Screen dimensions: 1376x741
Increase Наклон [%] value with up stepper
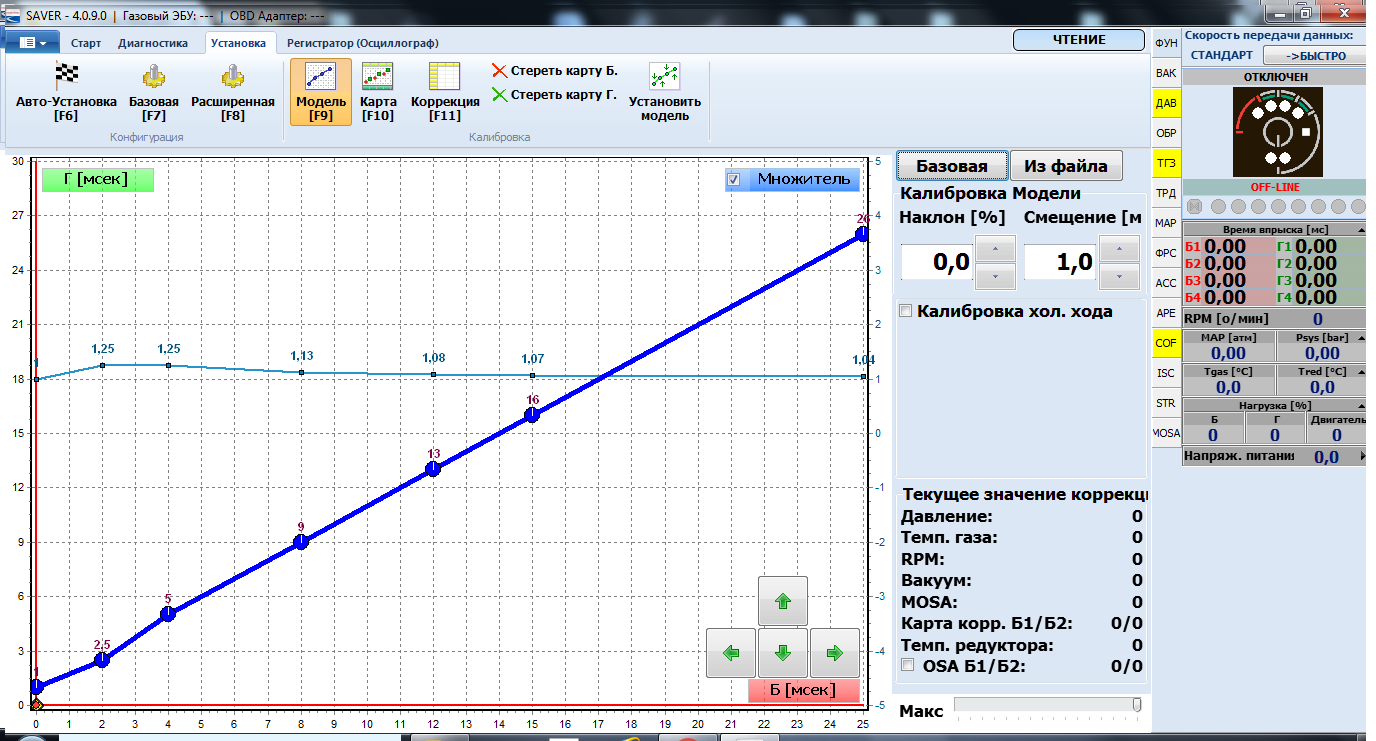coord(995,249)
